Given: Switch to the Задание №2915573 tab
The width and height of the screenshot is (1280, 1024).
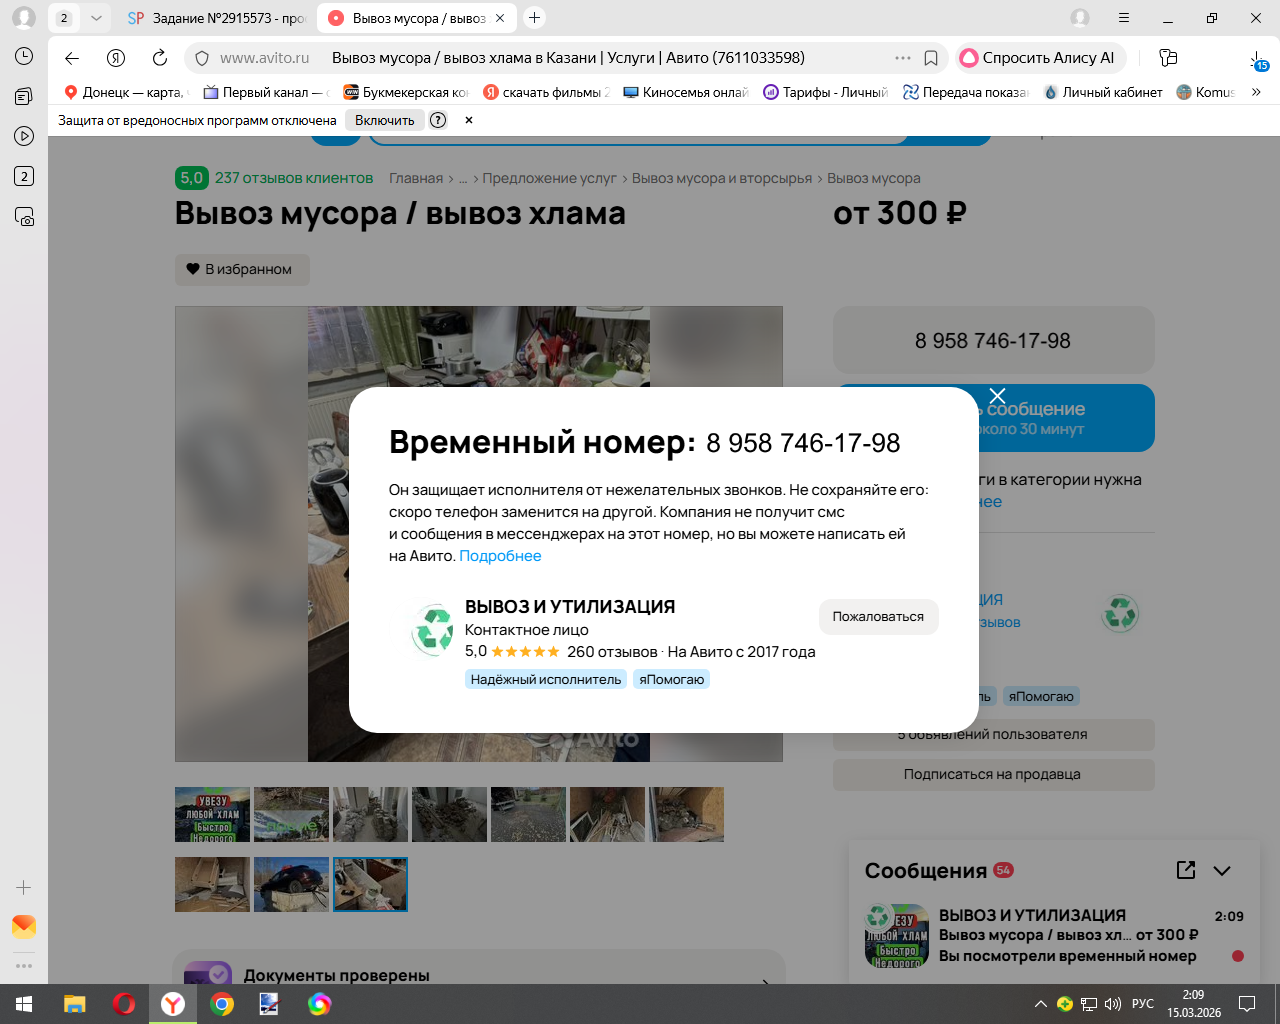Looking at the screenshot, I should (216, 18).
